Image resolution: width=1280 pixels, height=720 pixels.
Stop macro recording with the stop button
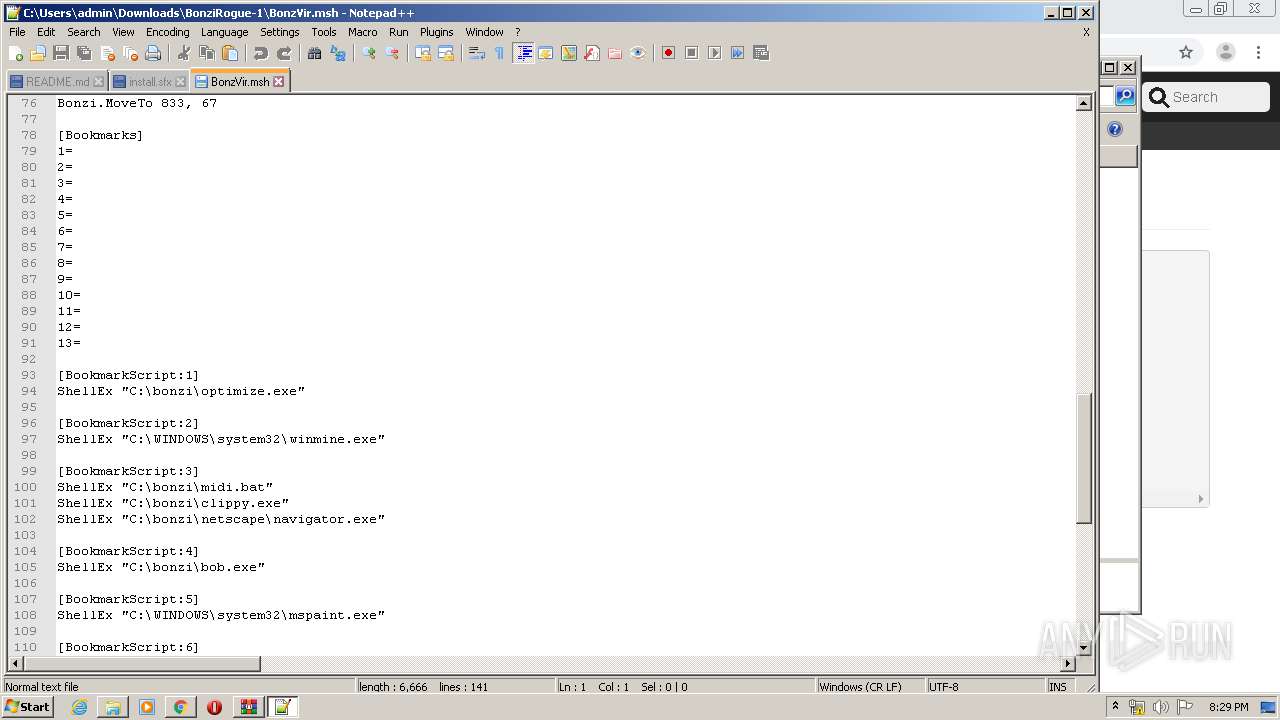691,53
